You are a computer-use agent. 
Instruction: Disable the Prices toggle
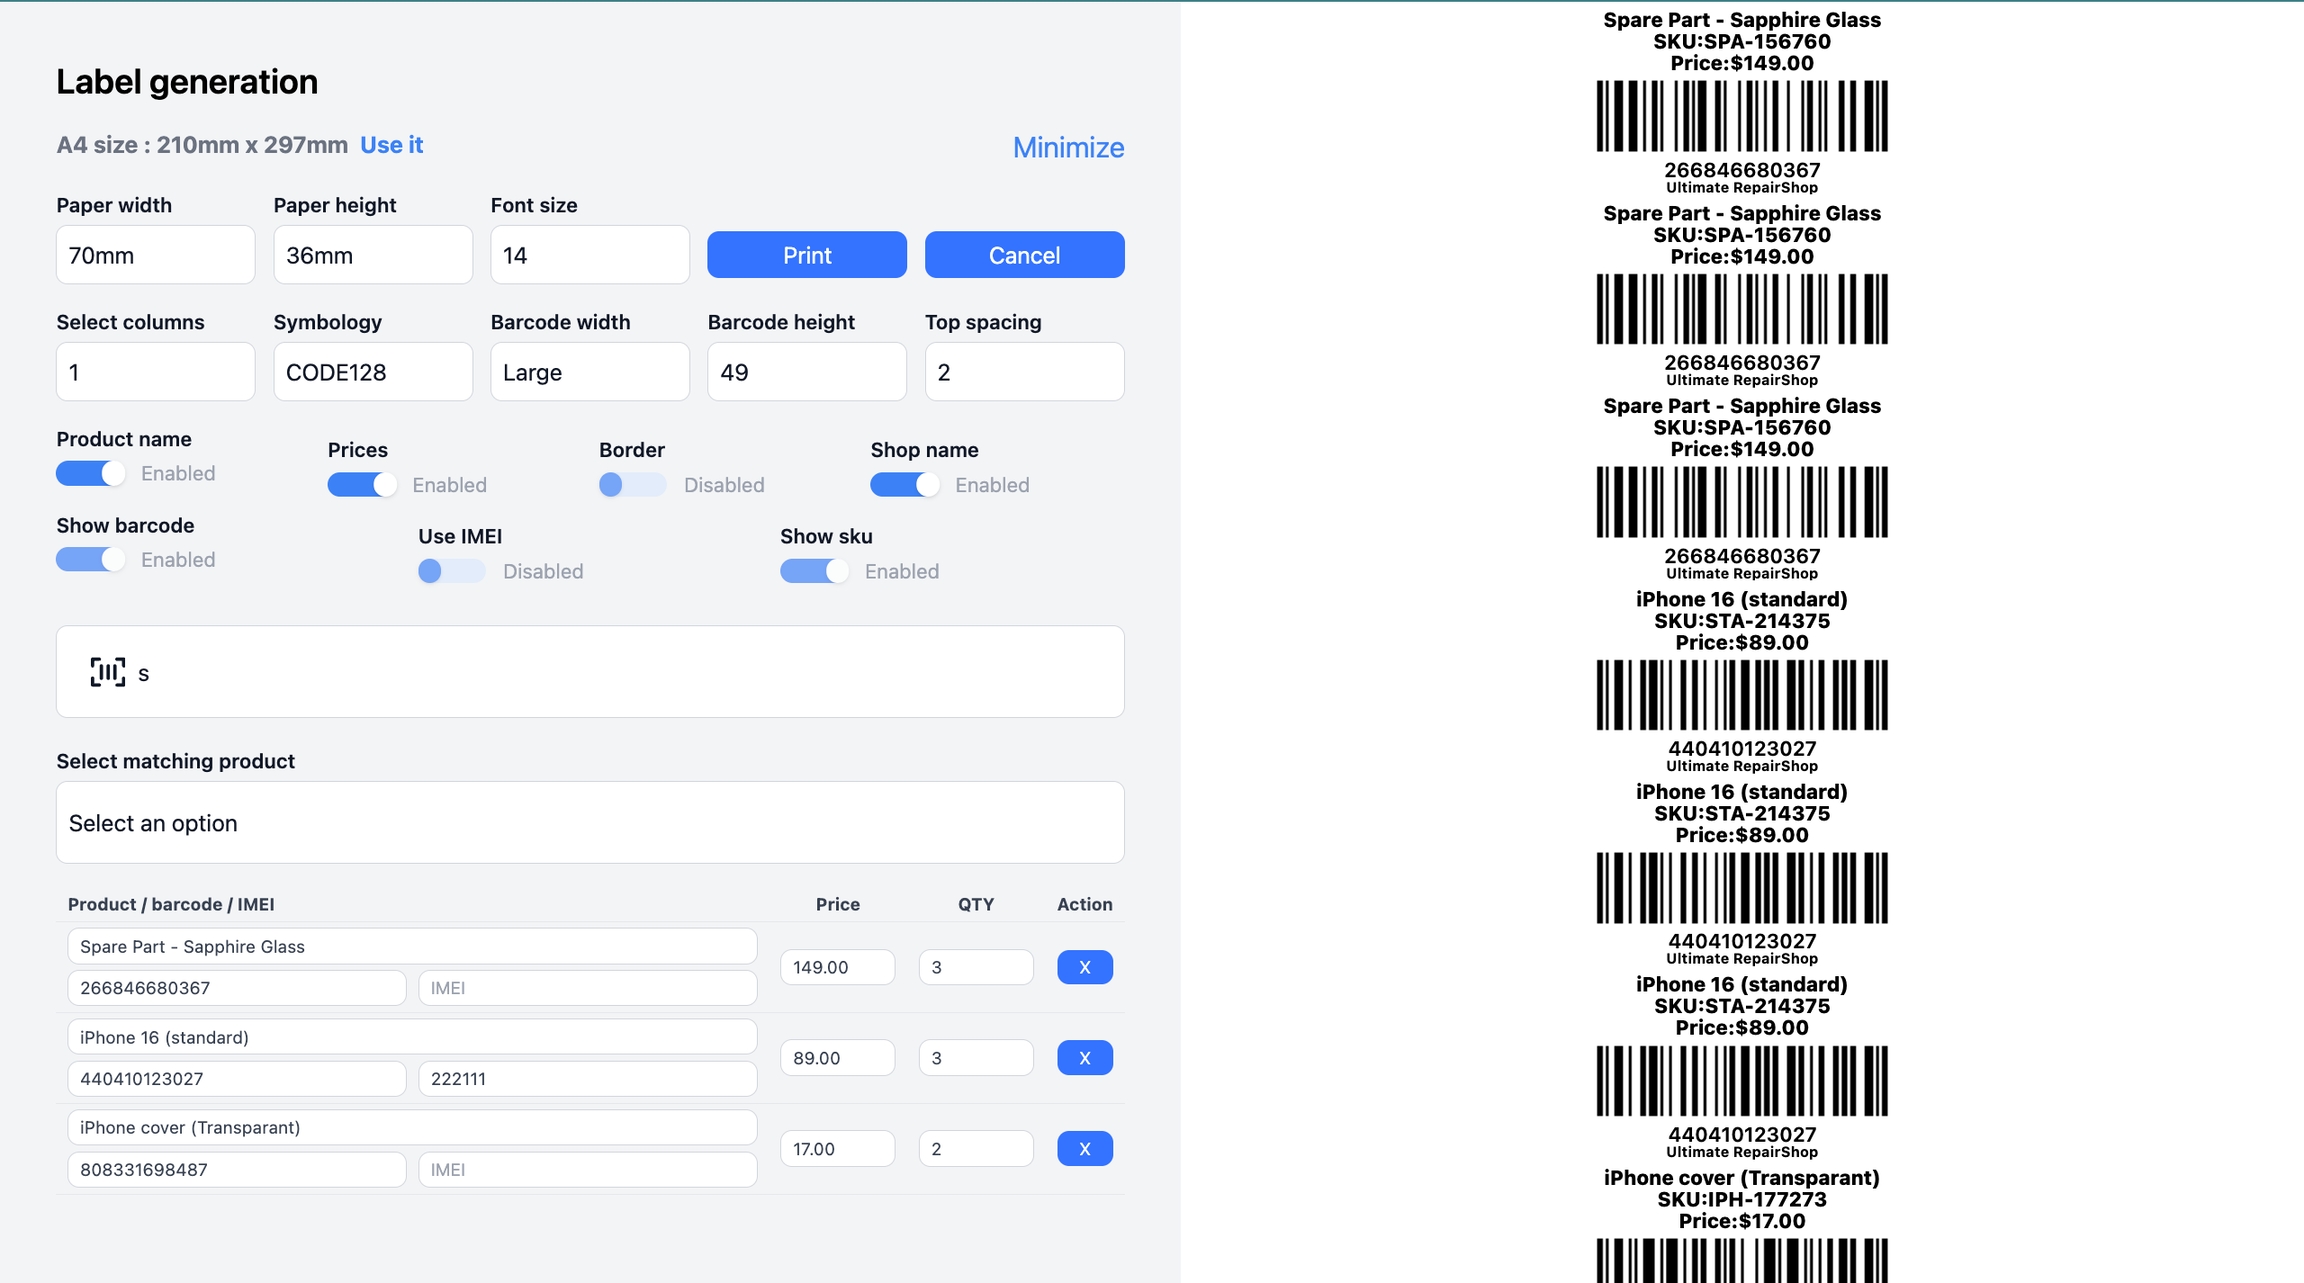(x=362, y=485)
